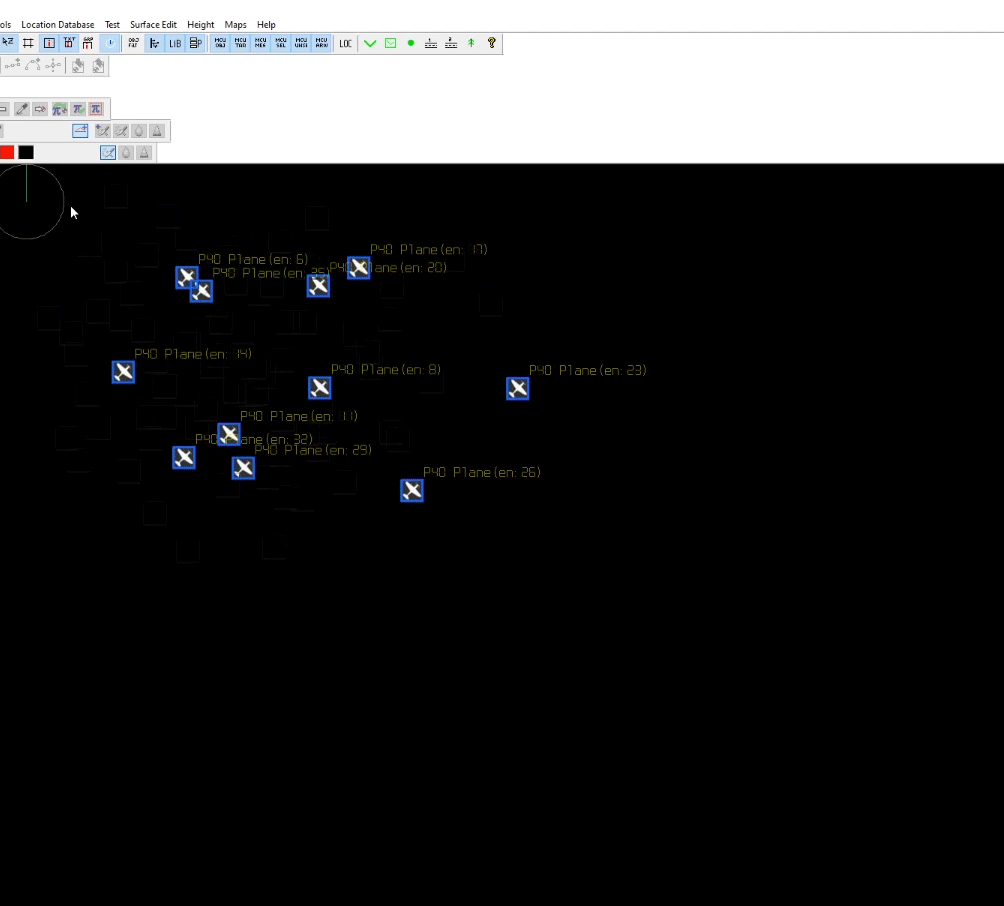Select the P40 Plane (en: 26) unit
Image resolution: width=1004 pixels, height=906 pixels.
[x=412, y=490]
